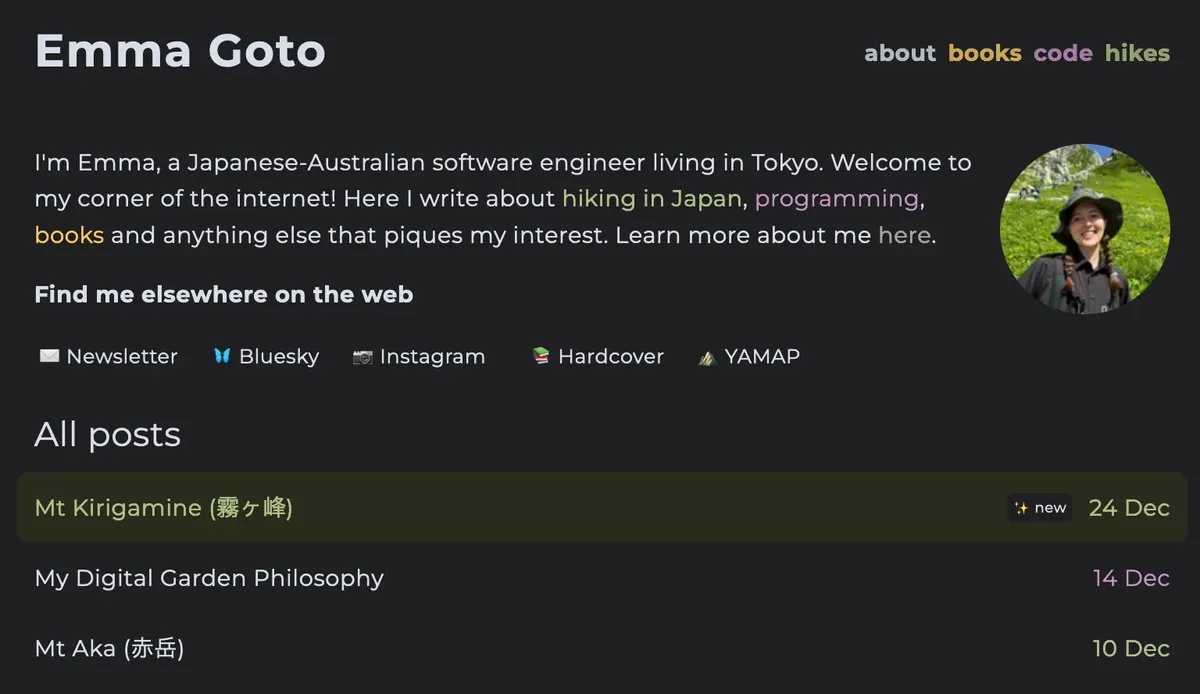Read the My Digital Garden Philosophy post

tap(209, 578)
